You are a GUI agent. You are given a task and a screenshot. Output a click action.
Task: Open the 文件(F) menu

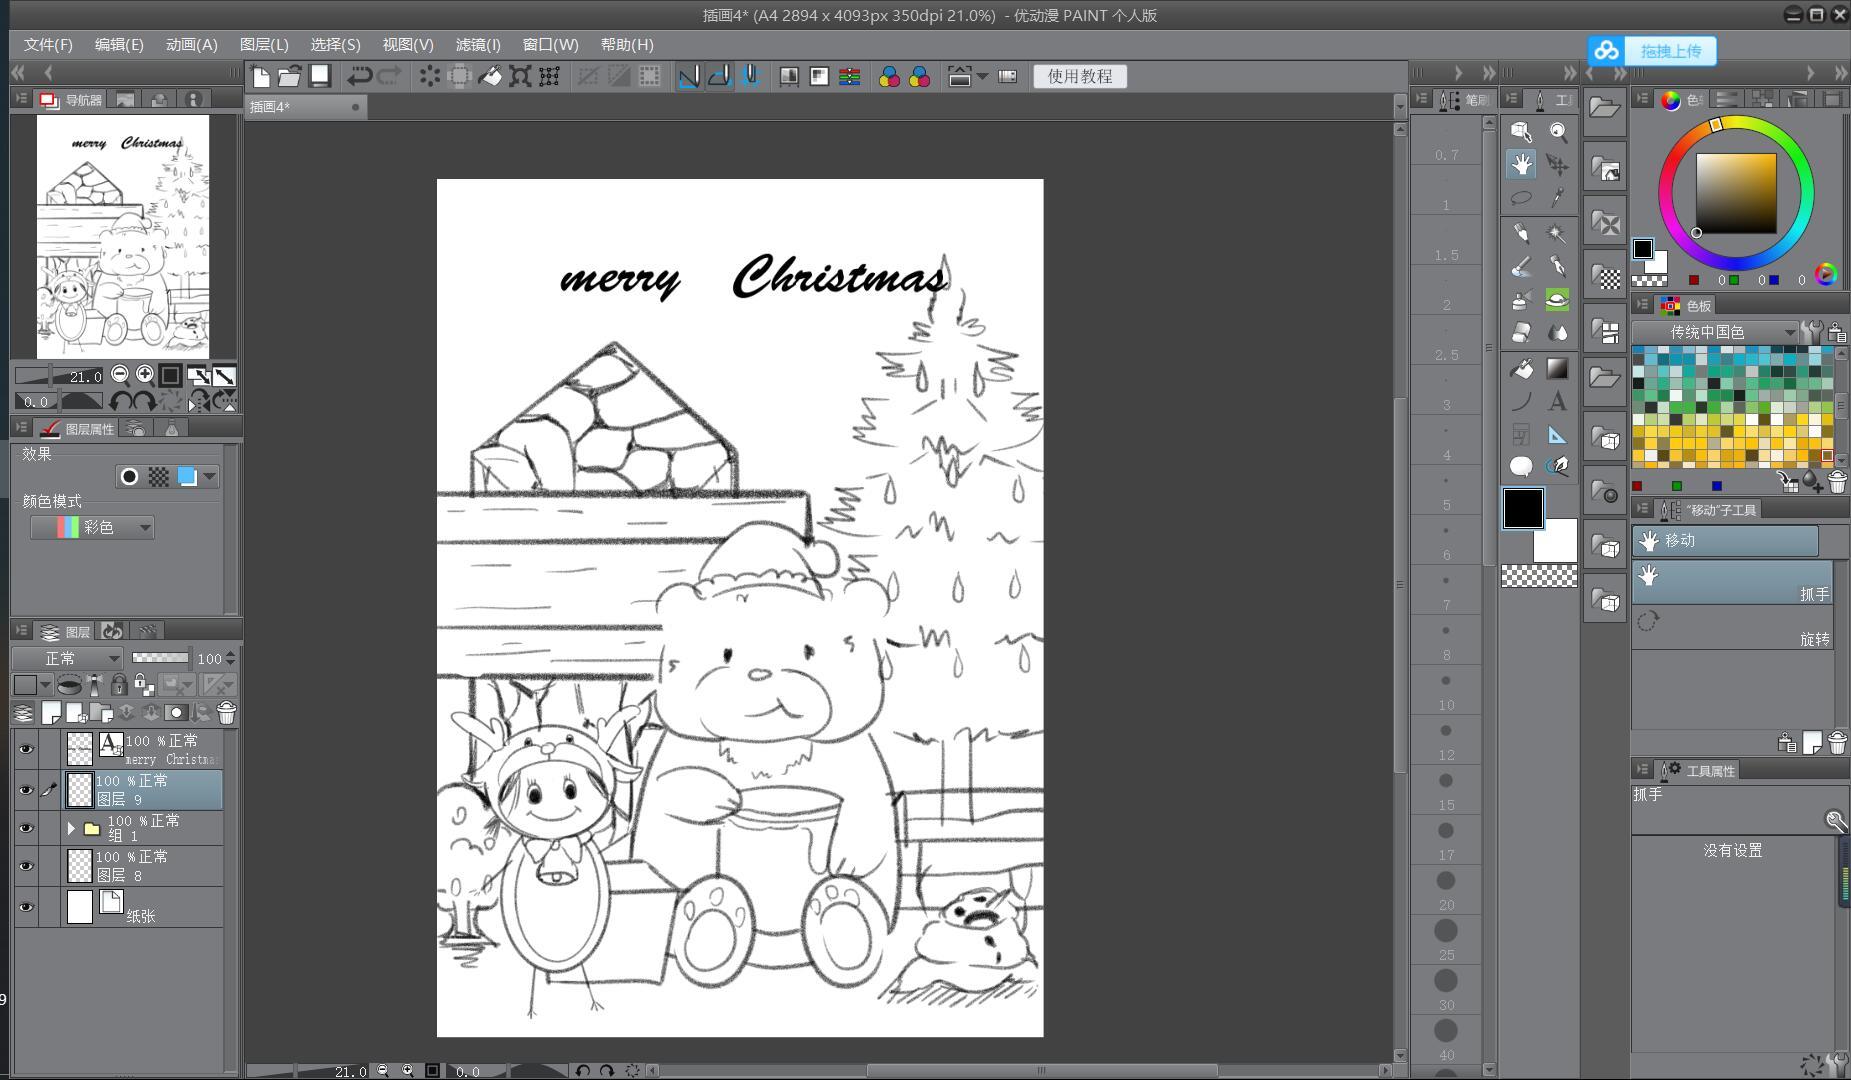[48, 45]
